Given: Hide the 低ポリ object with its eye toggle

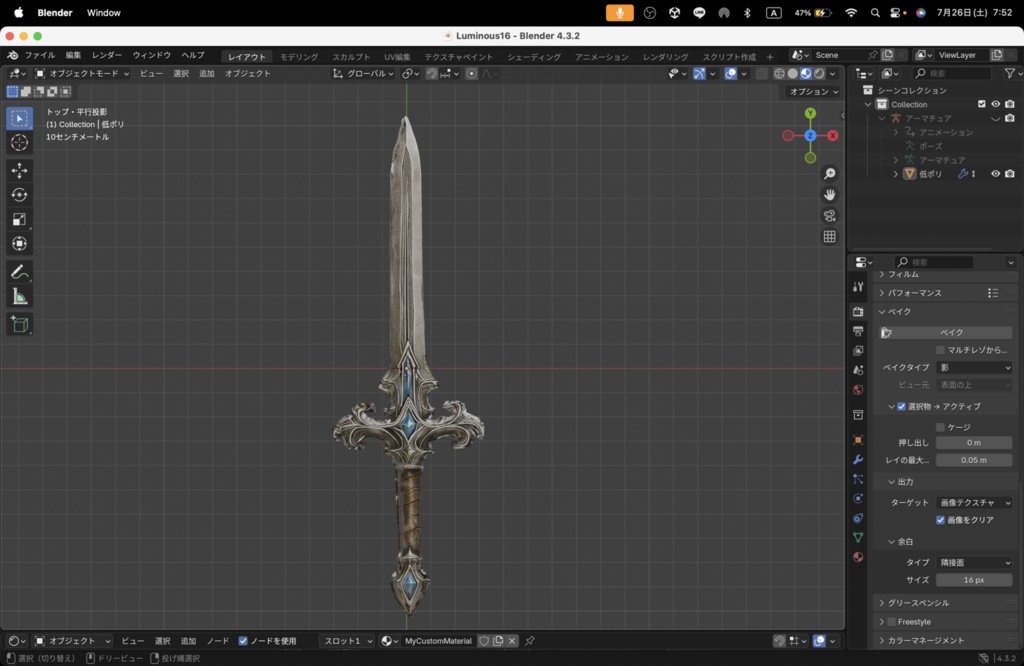Looking at the screenshot, I should coord(995,173).
